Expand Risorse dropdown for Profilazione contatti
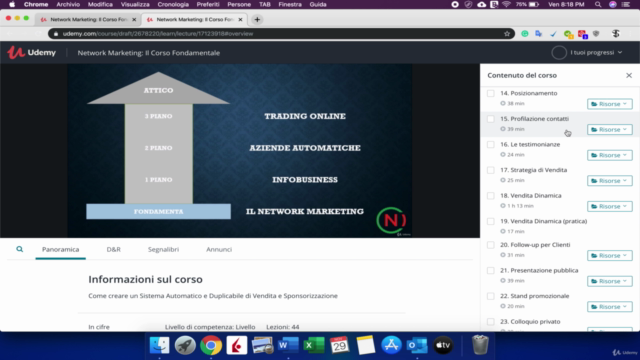Screen dimensions: 640x360 coord(609,129)
